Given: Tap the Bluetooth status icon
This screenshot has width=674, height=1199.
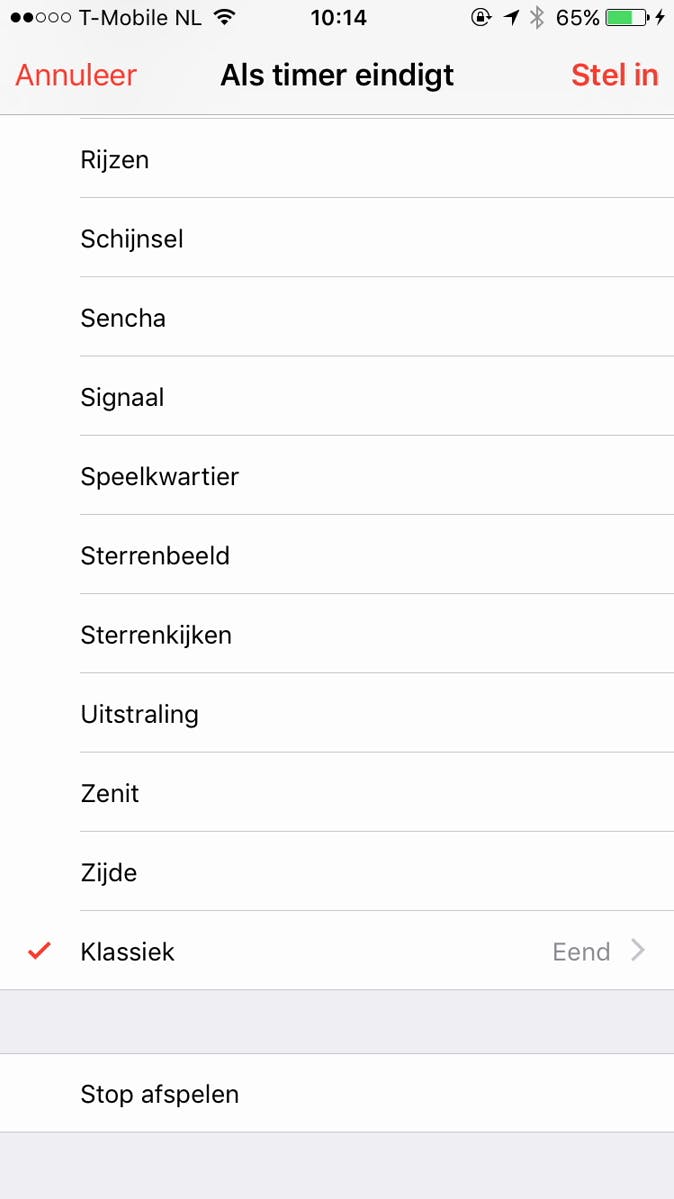Looking at the screenshot, I should point(537,17).
